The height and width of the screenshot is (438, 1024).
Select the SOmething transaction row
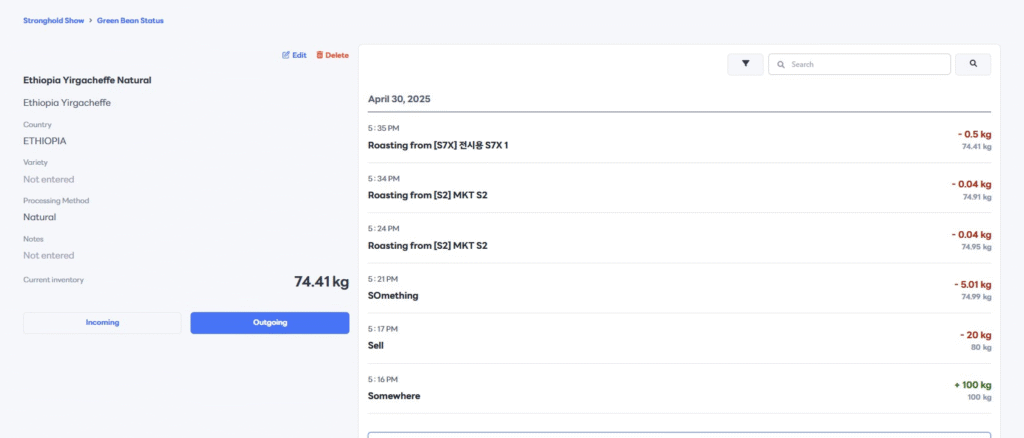pos(679,289)
